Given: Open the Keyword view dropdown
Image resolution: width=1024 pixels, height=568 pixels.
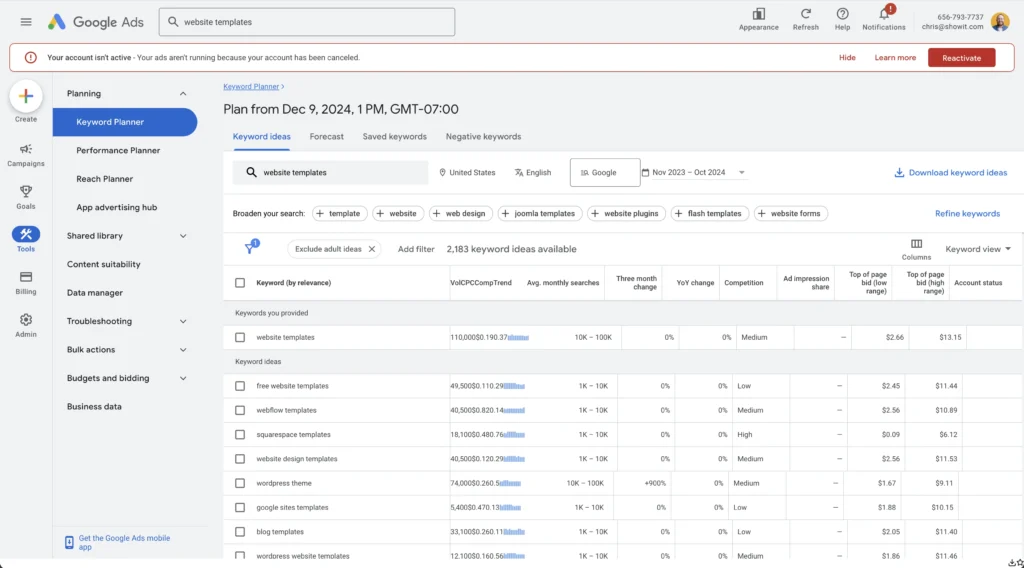Looking at the screenshot, I should pyautogui.click(x=977, y=249).
